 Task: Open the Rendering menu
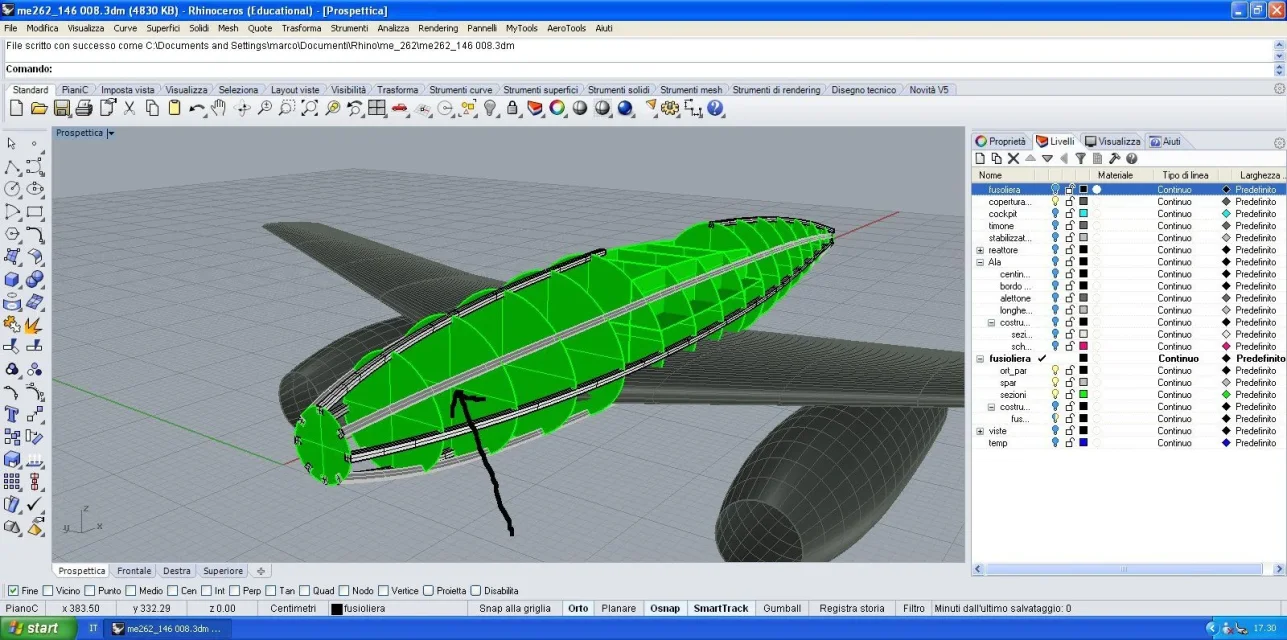[438, 28]
